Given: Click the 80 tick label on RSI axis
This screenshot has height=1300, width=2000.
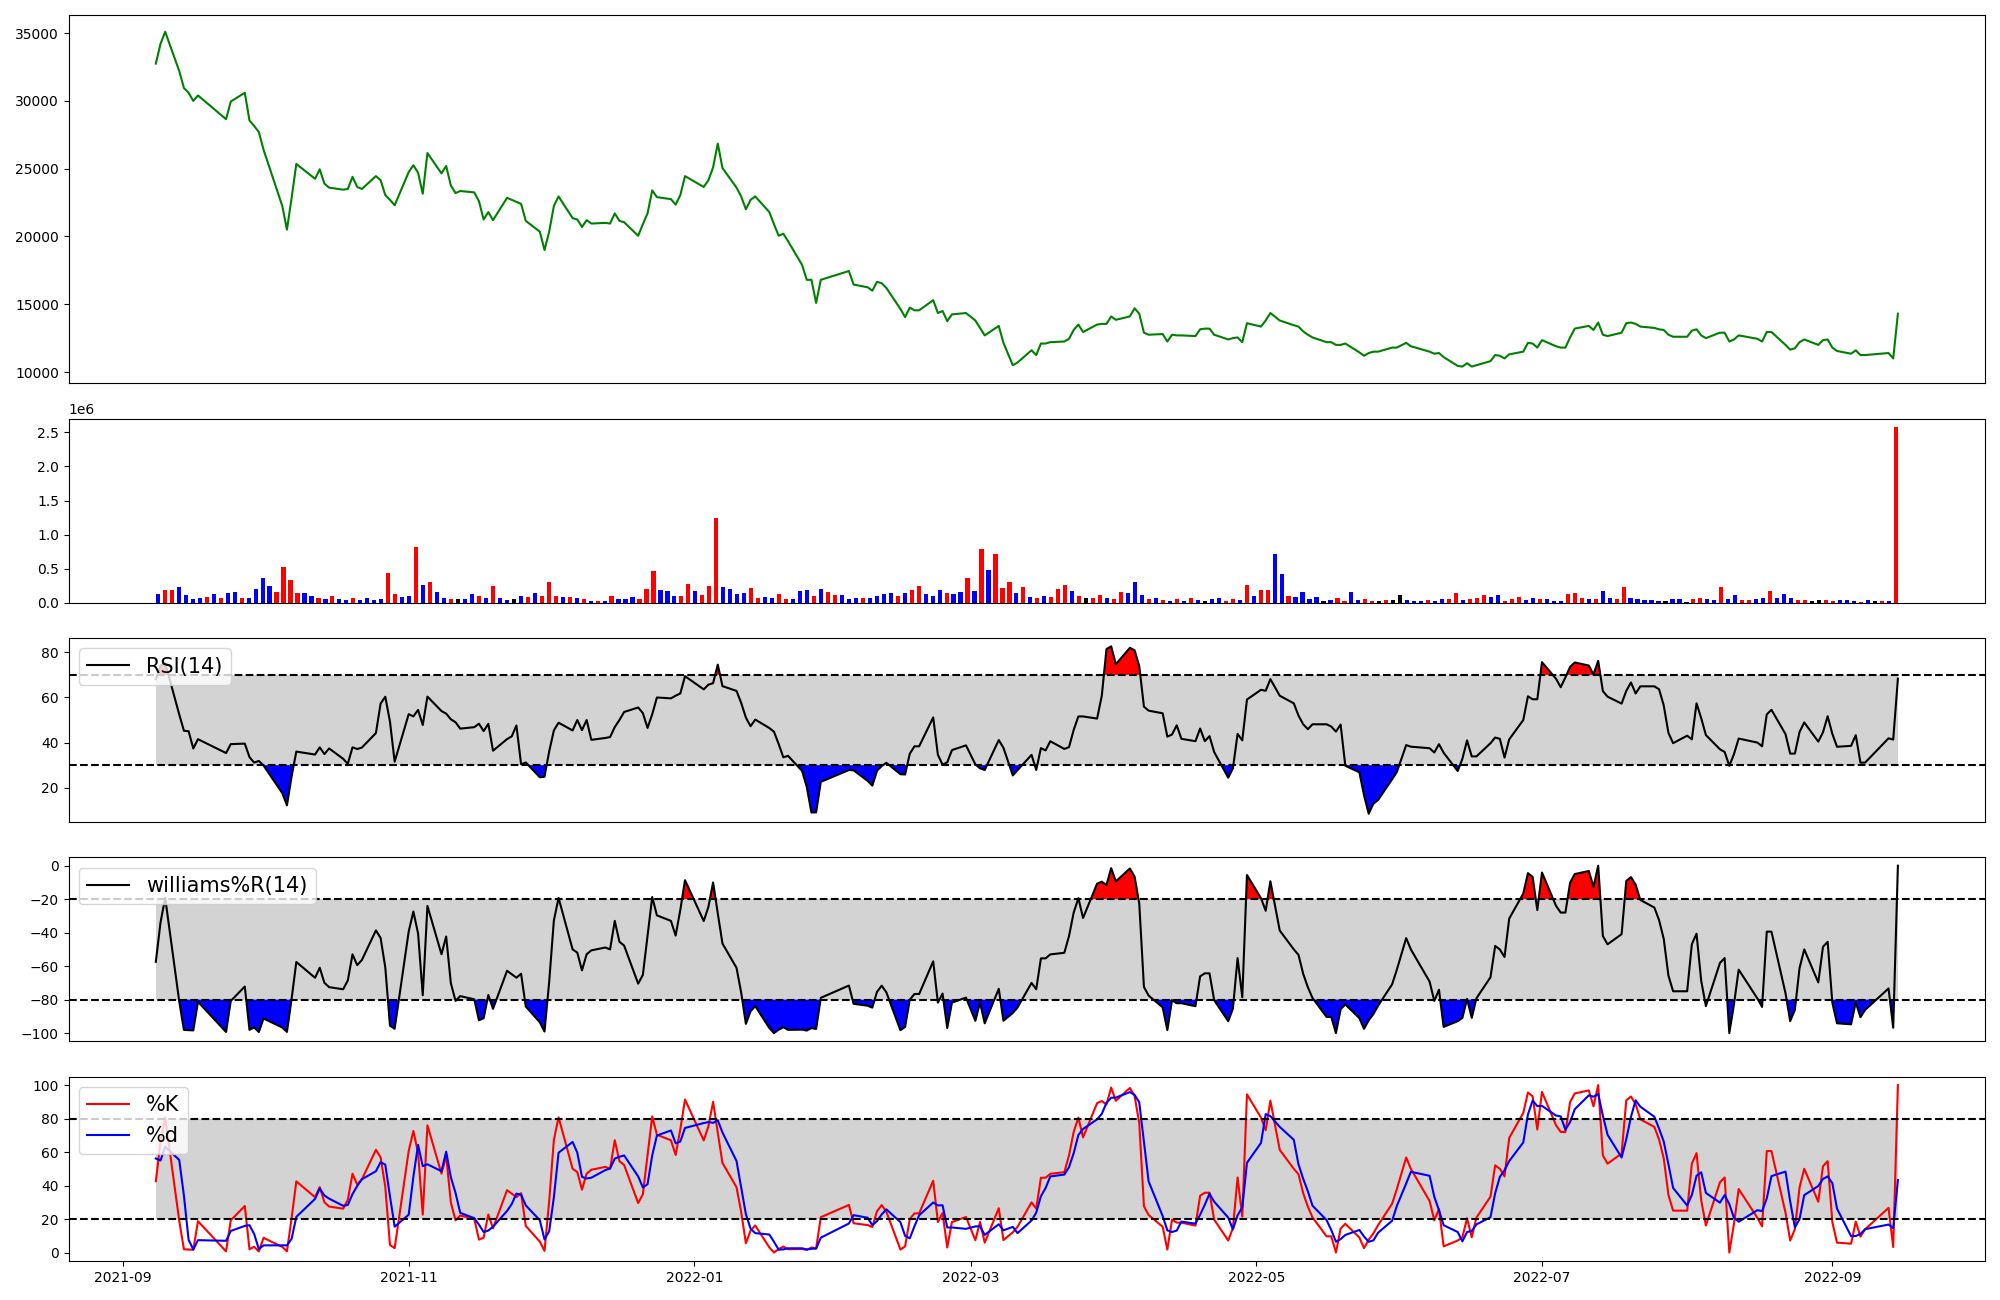Looking at the screenshot, I should (50, 653).
